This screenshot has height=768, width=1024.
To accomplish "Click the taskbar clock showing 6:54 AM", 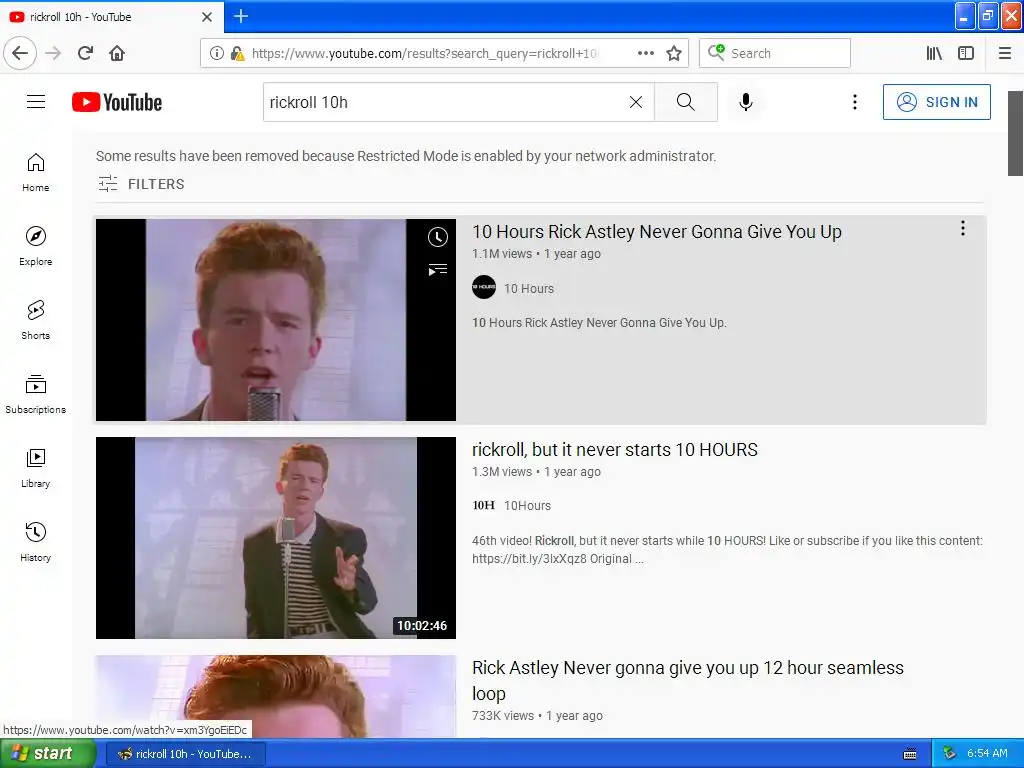I will tap(987, 754).
